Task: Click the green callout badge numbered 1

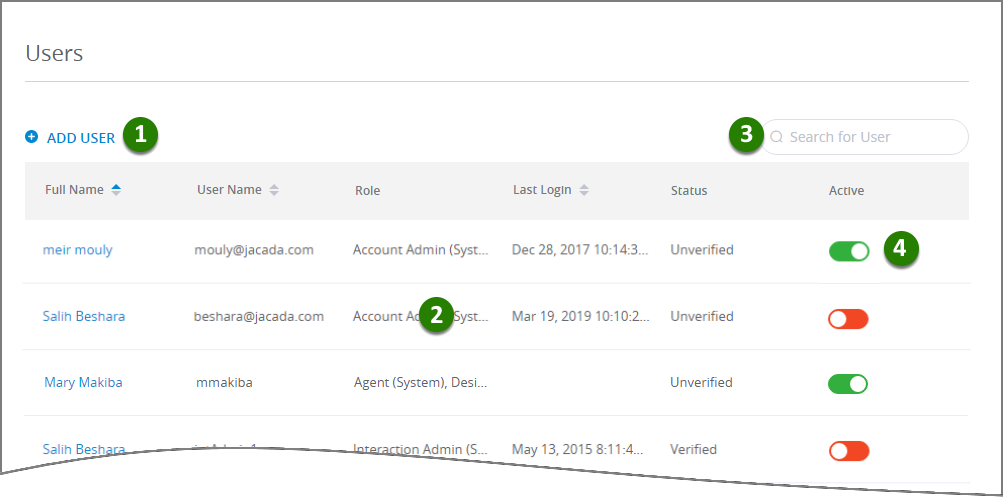Action: coord(140,135)
